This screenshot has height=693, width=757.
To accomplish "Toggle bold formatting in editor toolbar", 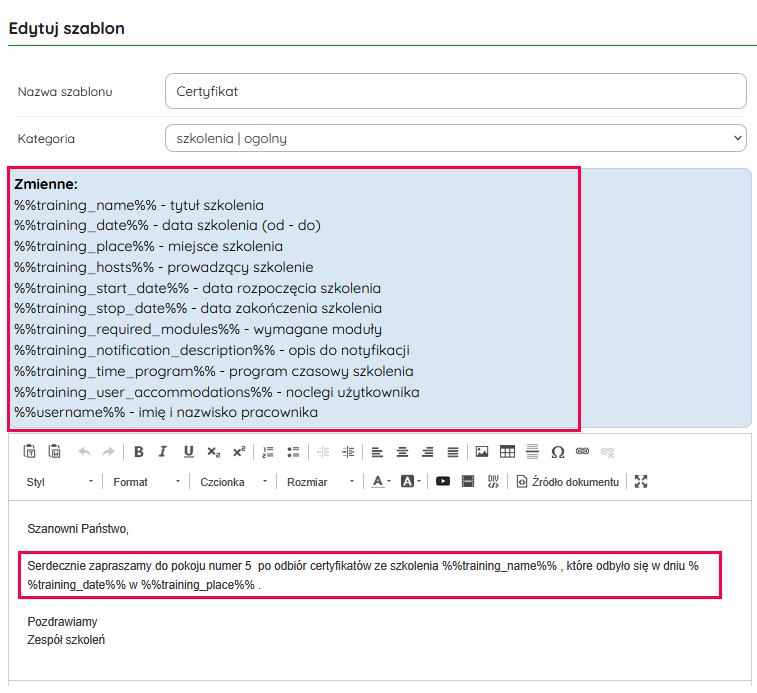I will coord(139,452).
